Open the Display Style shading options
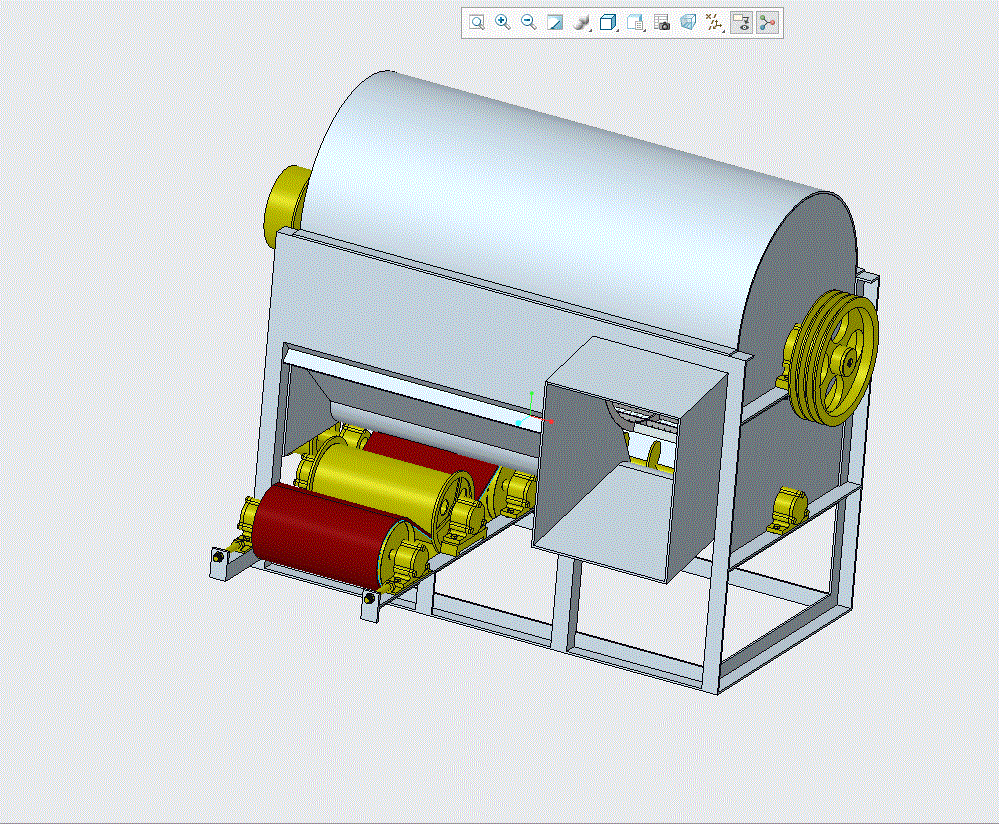Image resolution: width=999 pixels, height=824 pixels. point(582,23)
